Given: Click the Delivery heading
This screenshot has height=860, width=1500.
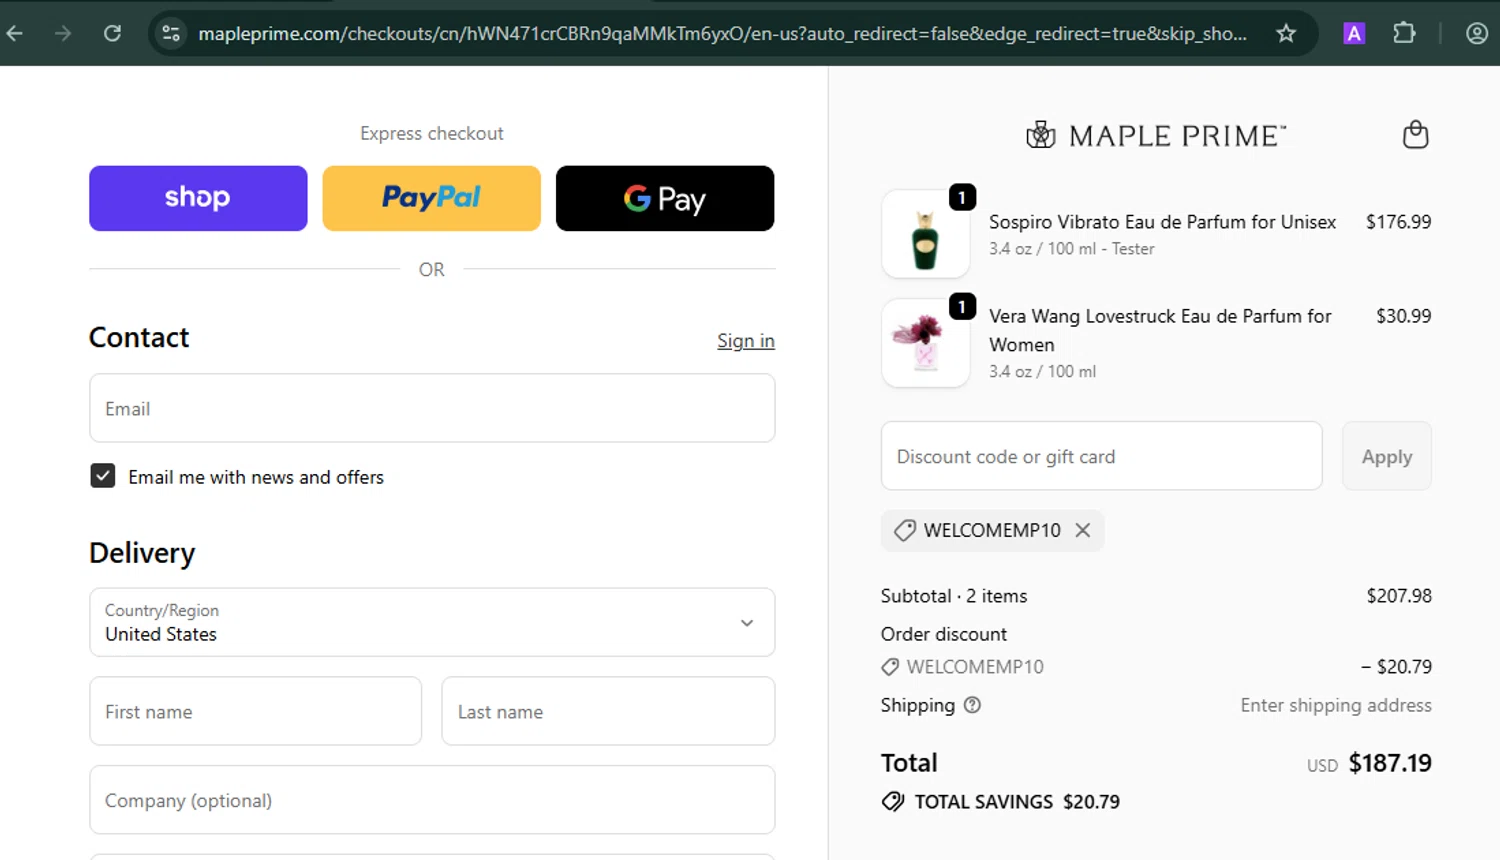Looking at the screenshot, I should pos(142,553).
